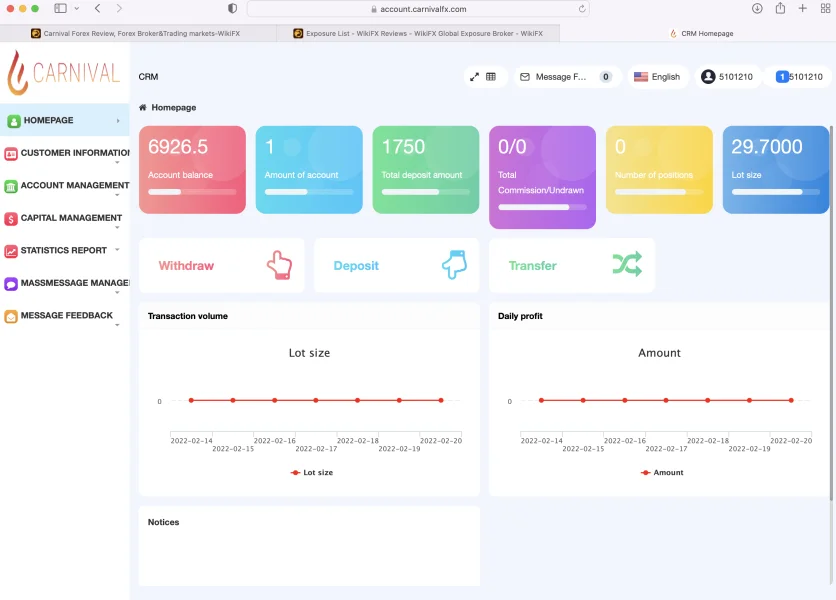Switch to the Exposure List WikiFX tab
836x600 pixels.
click(419, 33)
